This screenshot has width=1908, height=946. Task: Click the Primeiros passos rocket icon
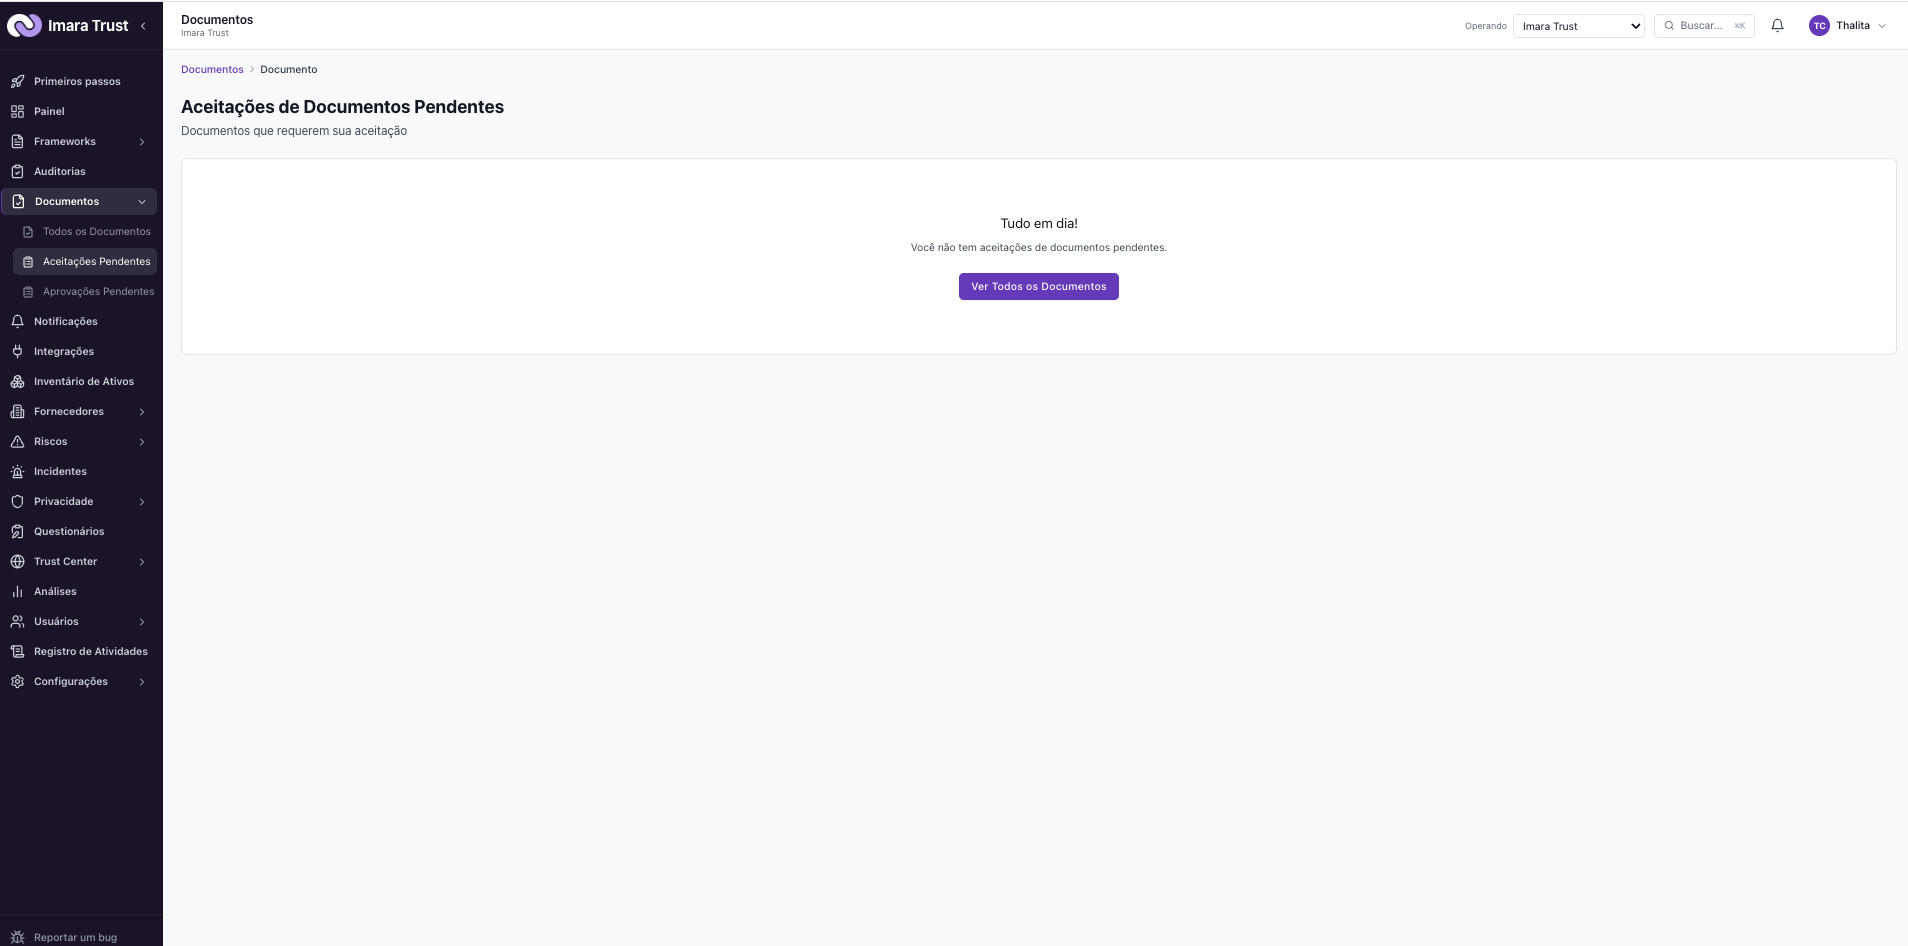tap(17, 81)
